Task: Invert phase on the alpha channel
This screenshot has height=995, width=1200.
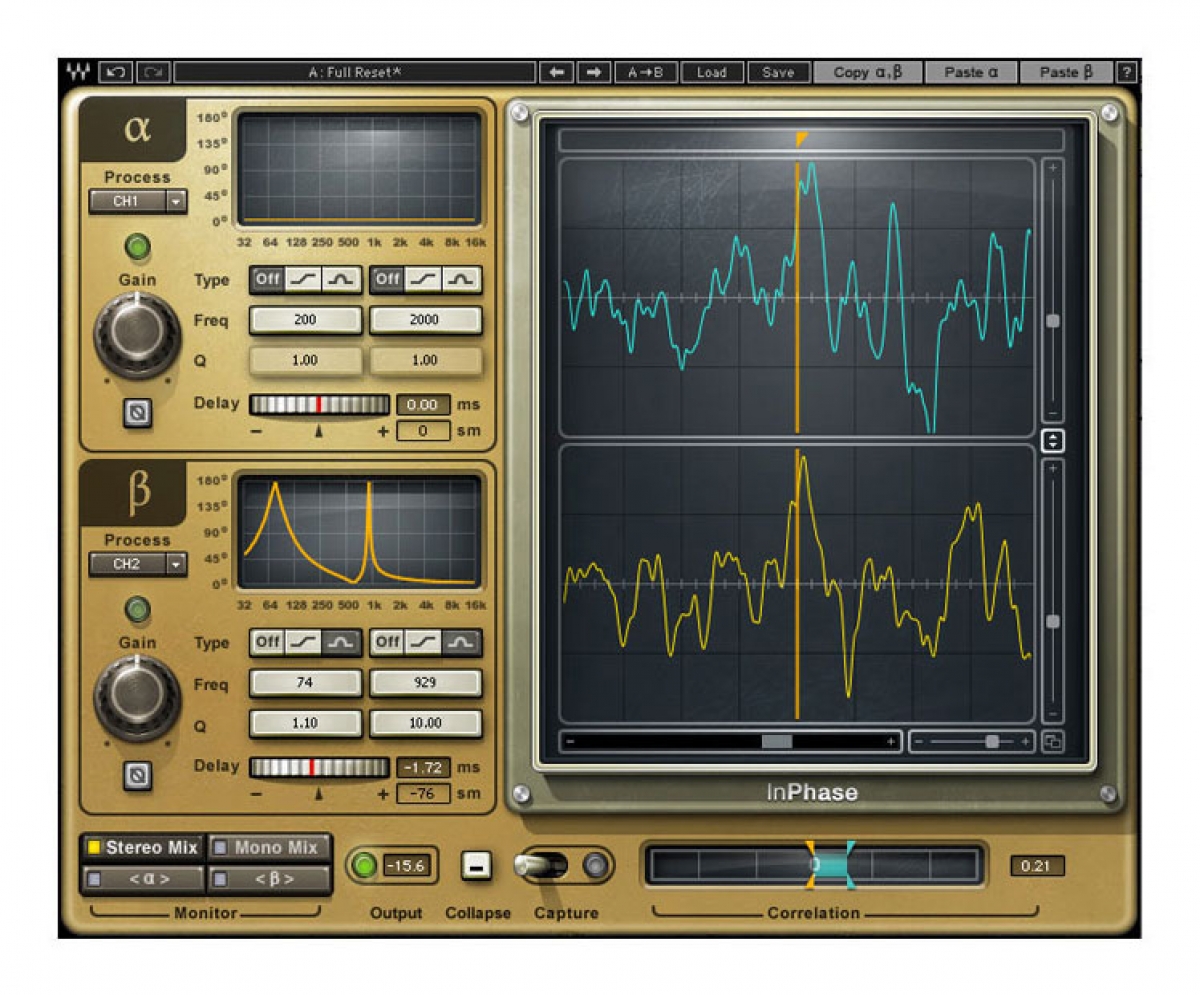Action: (x=138, y=412)
